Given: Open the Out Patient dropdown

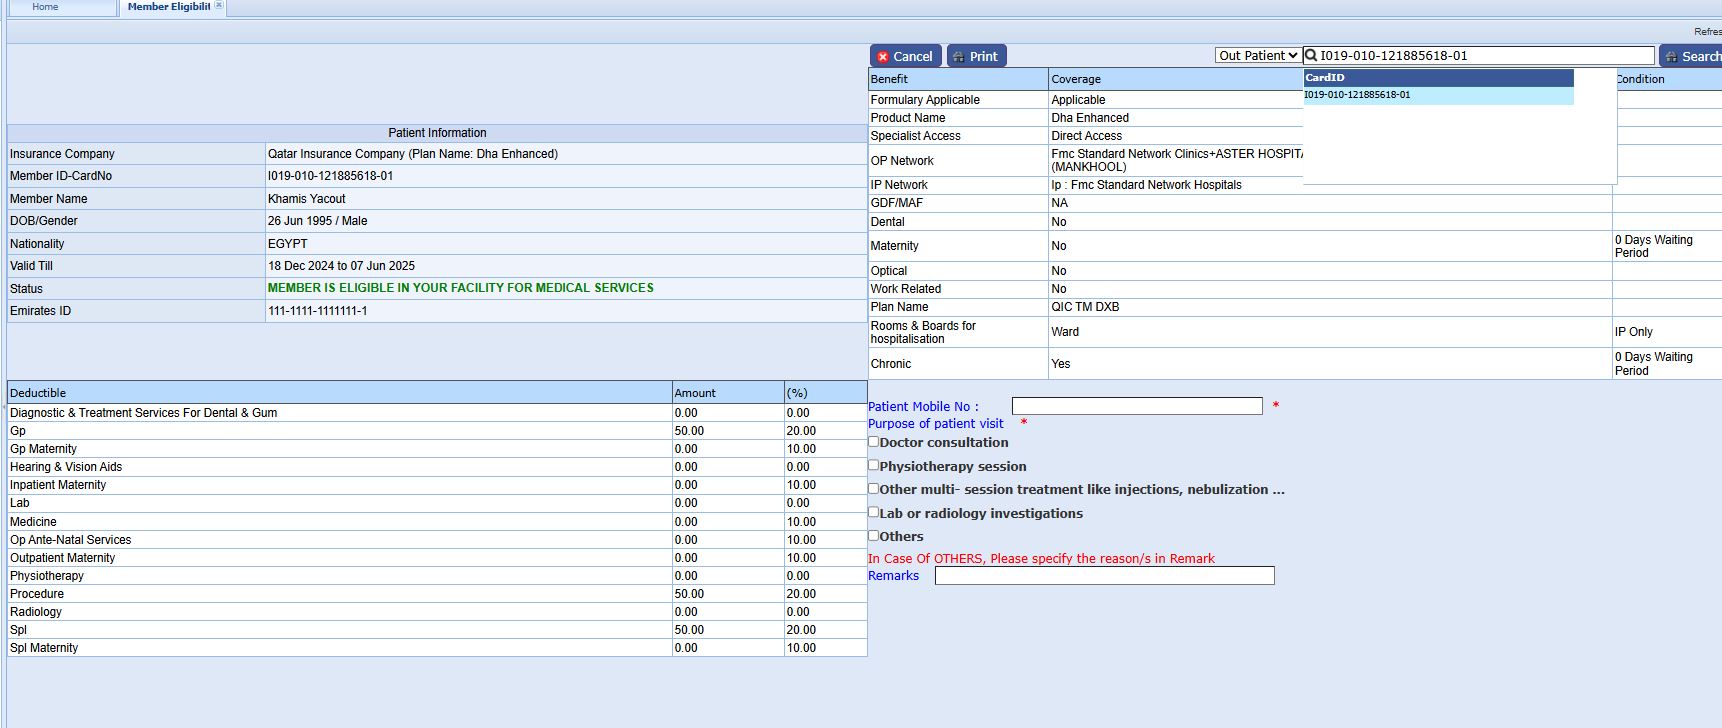Looking at the screenshot, I should click(1258, 56).
